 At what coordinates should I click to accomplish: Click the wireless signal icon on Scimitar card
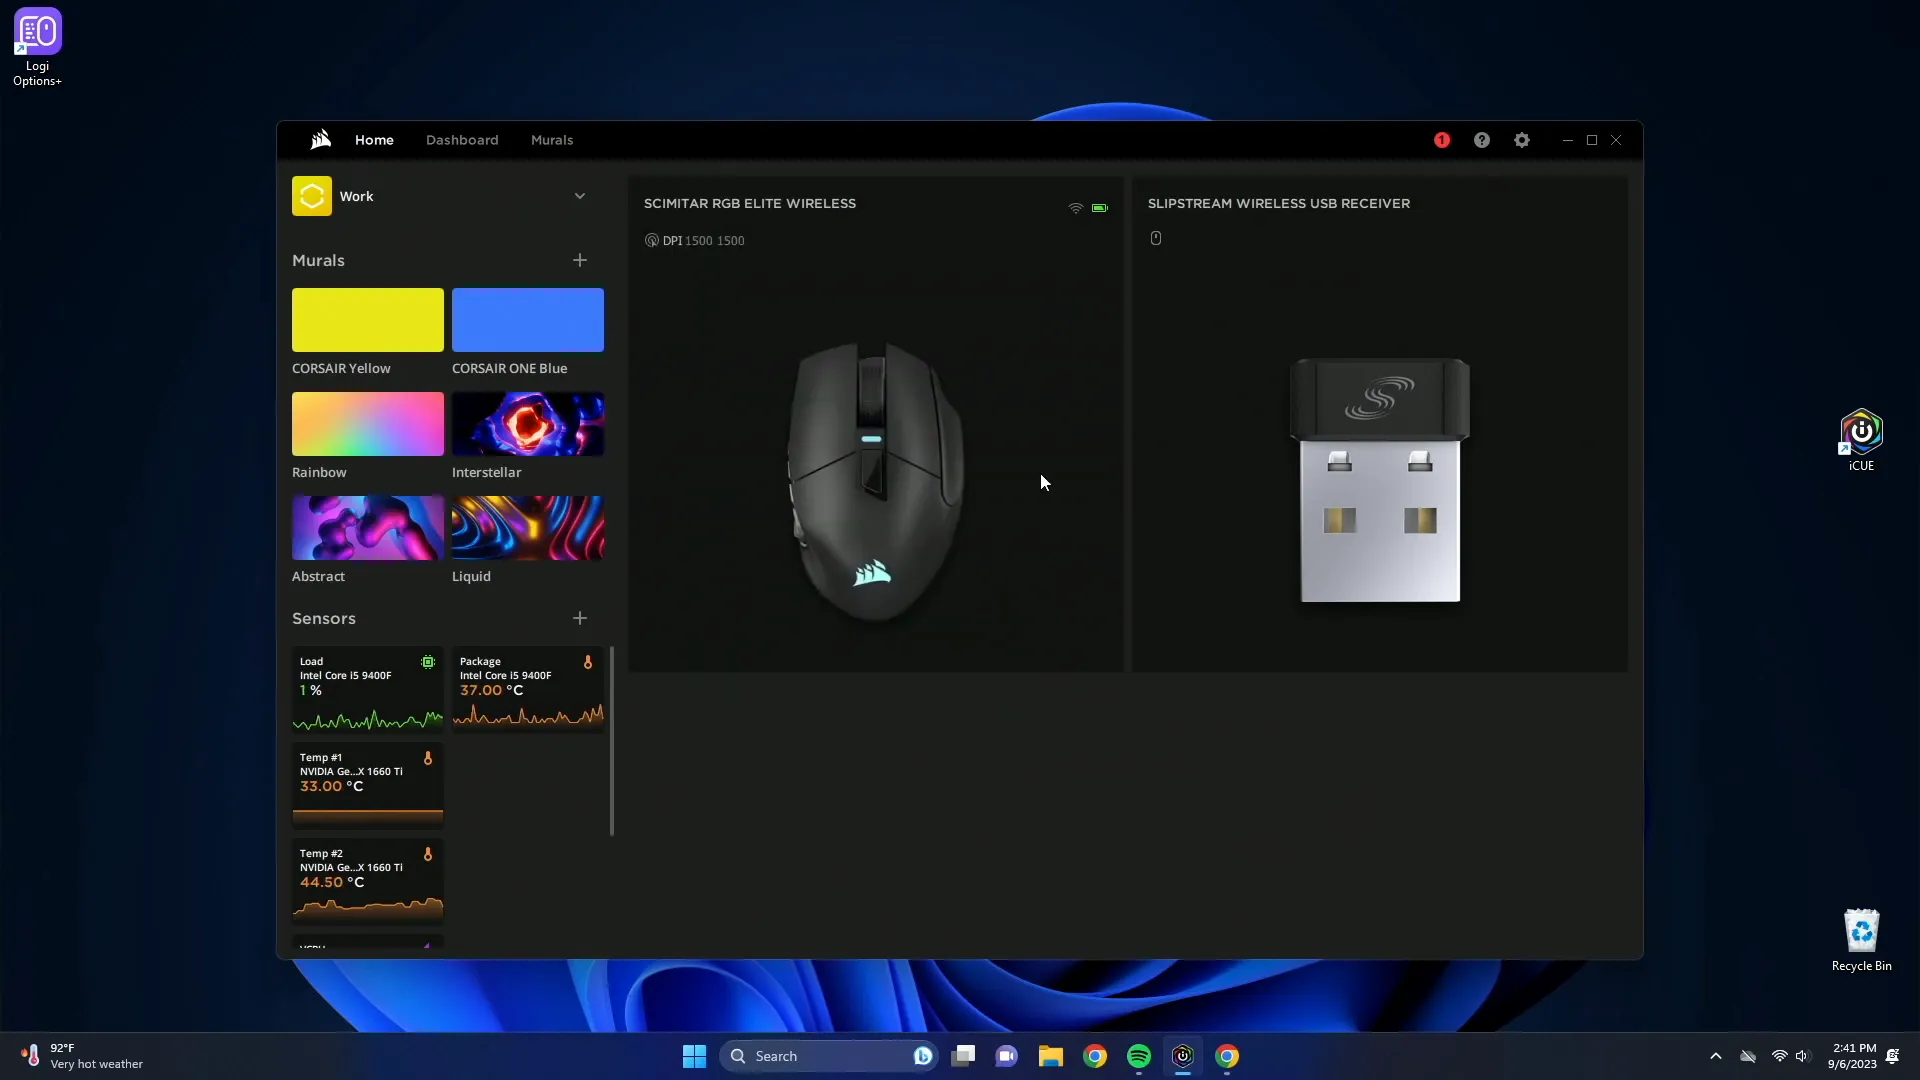coord(1075,208)
